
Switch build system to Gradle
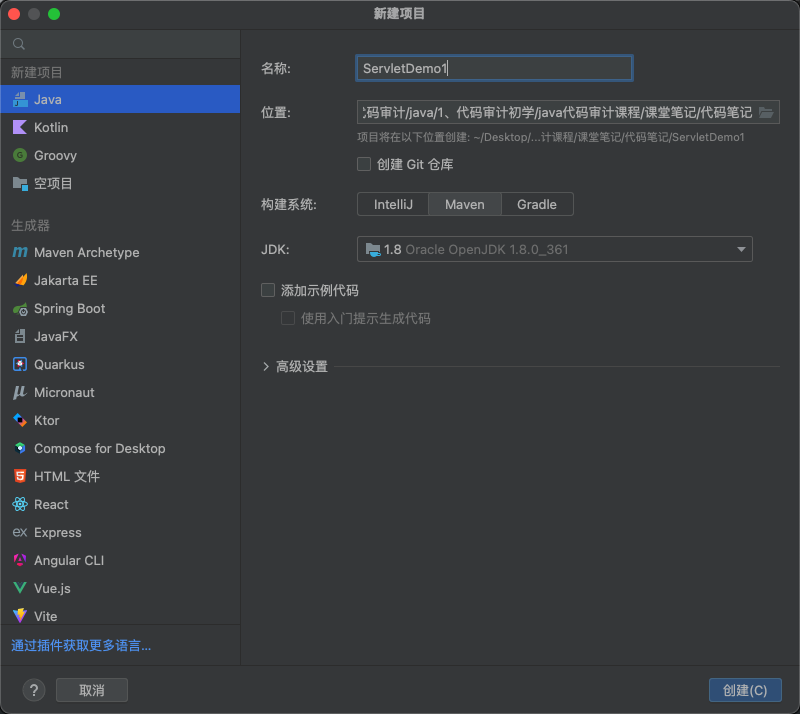click(x=537, y=204)
